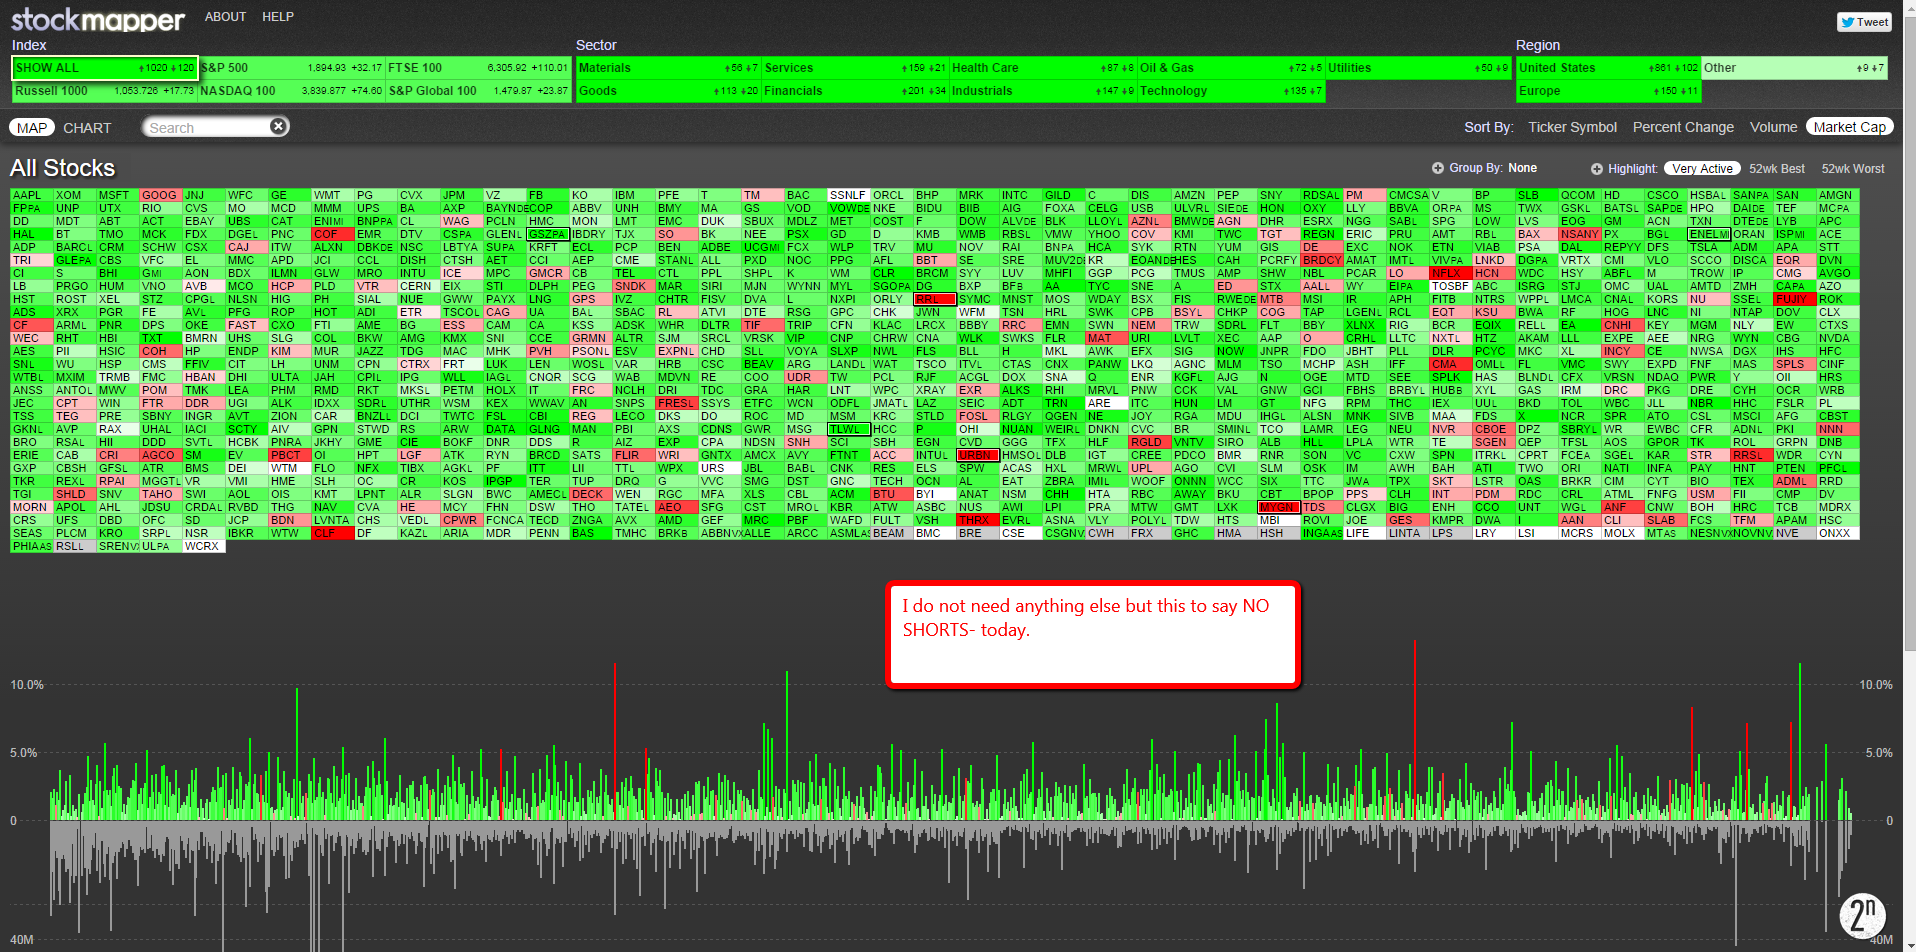Screen dimensions: 1916x952
Task: Click the TOSBF stock tile
Action: pyautogui.click(x=1450, y=287)
